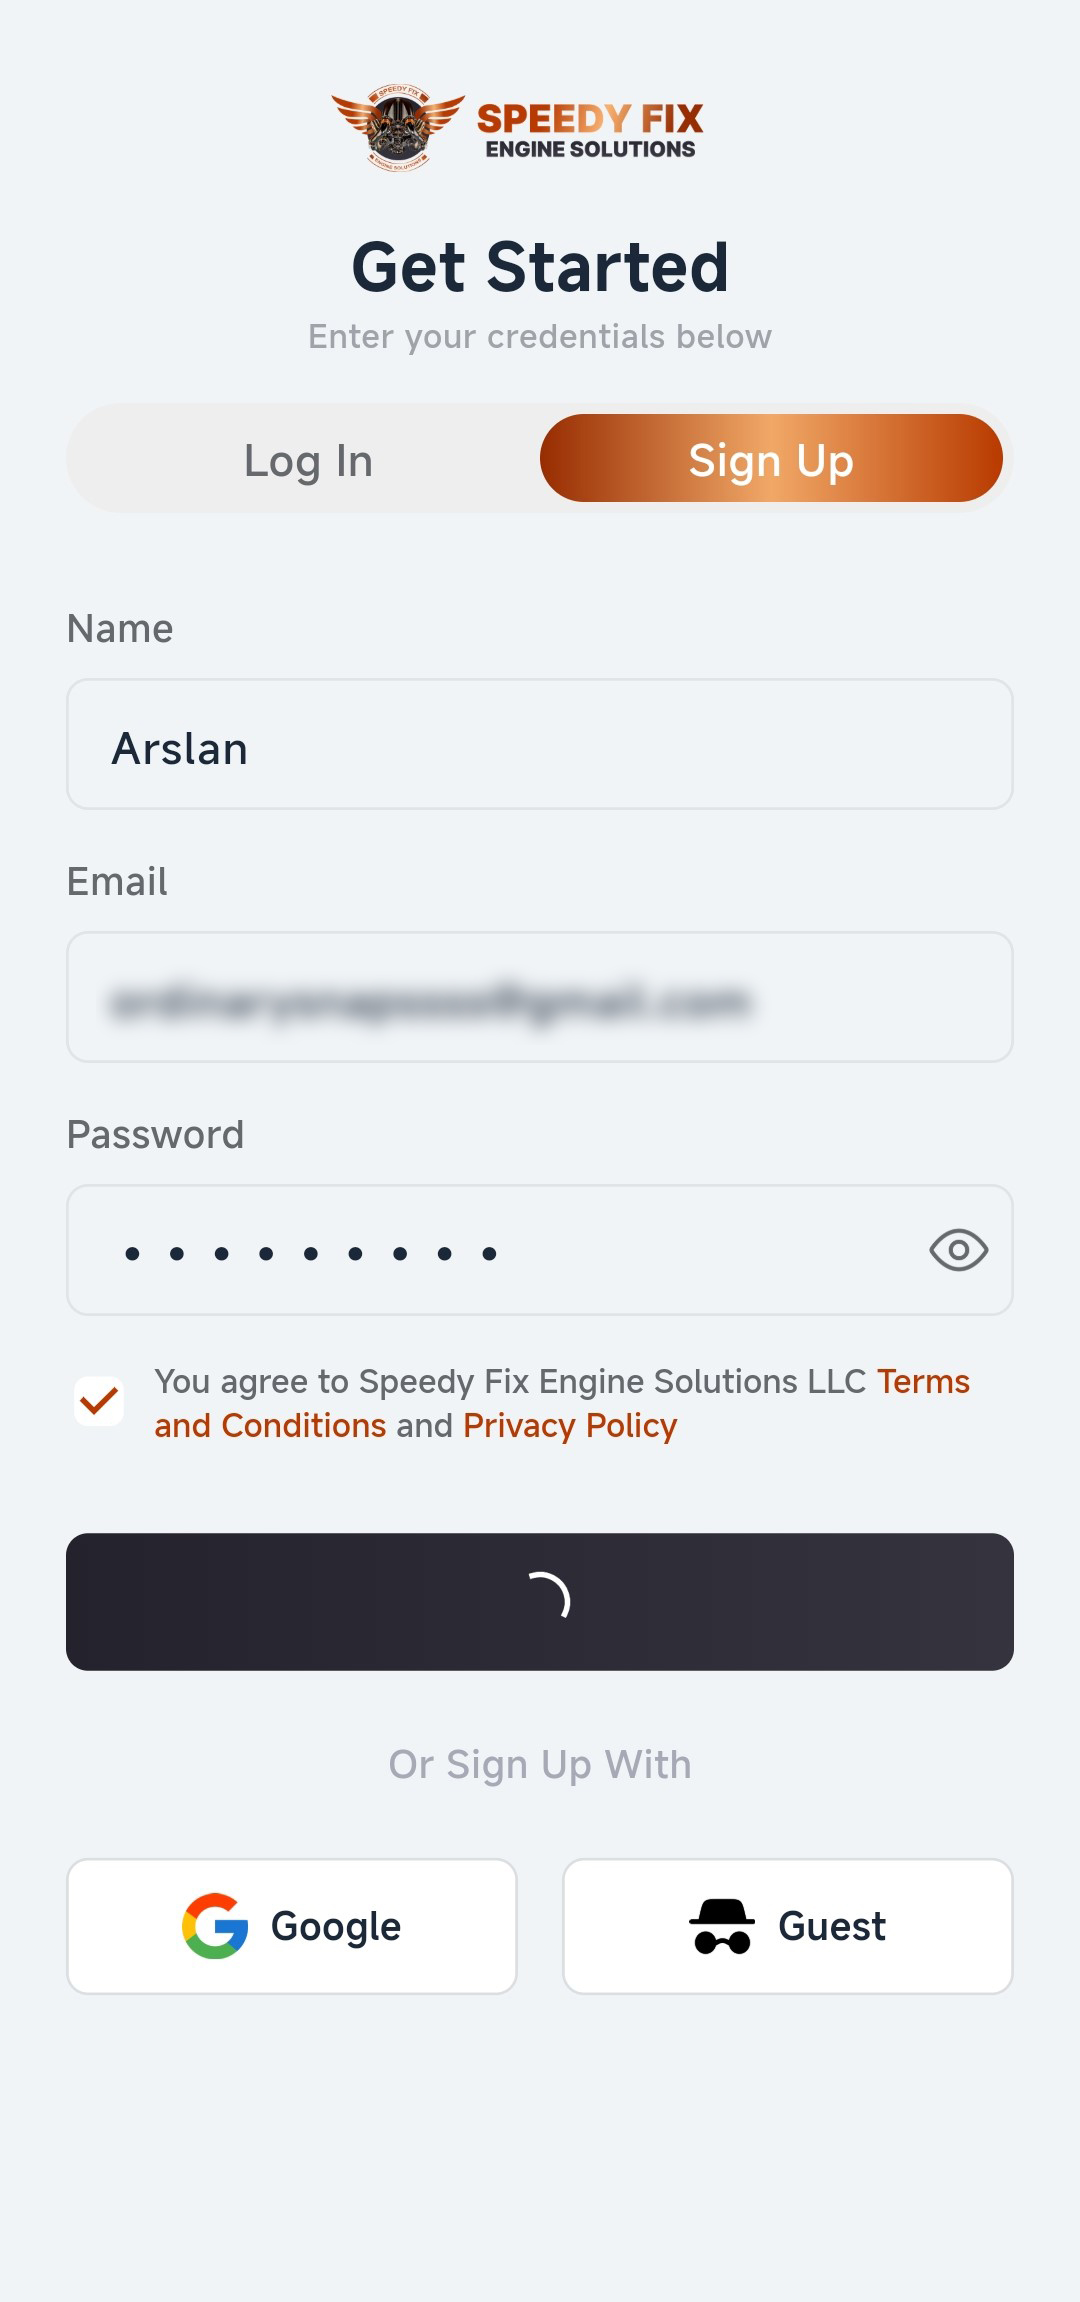Uncheck the terms agreement checkbox

(x=99, y=1402)
